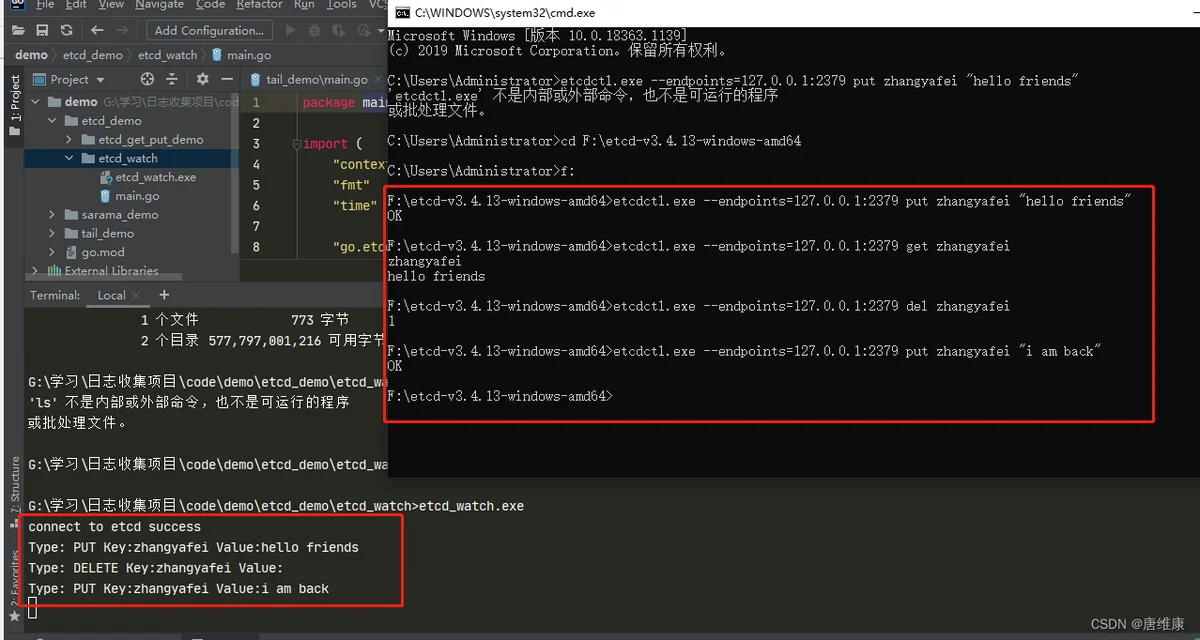This screenshot has width=1200, height=640.
Task: Toggle the Structure side tool window
Action: pos(14,485)
